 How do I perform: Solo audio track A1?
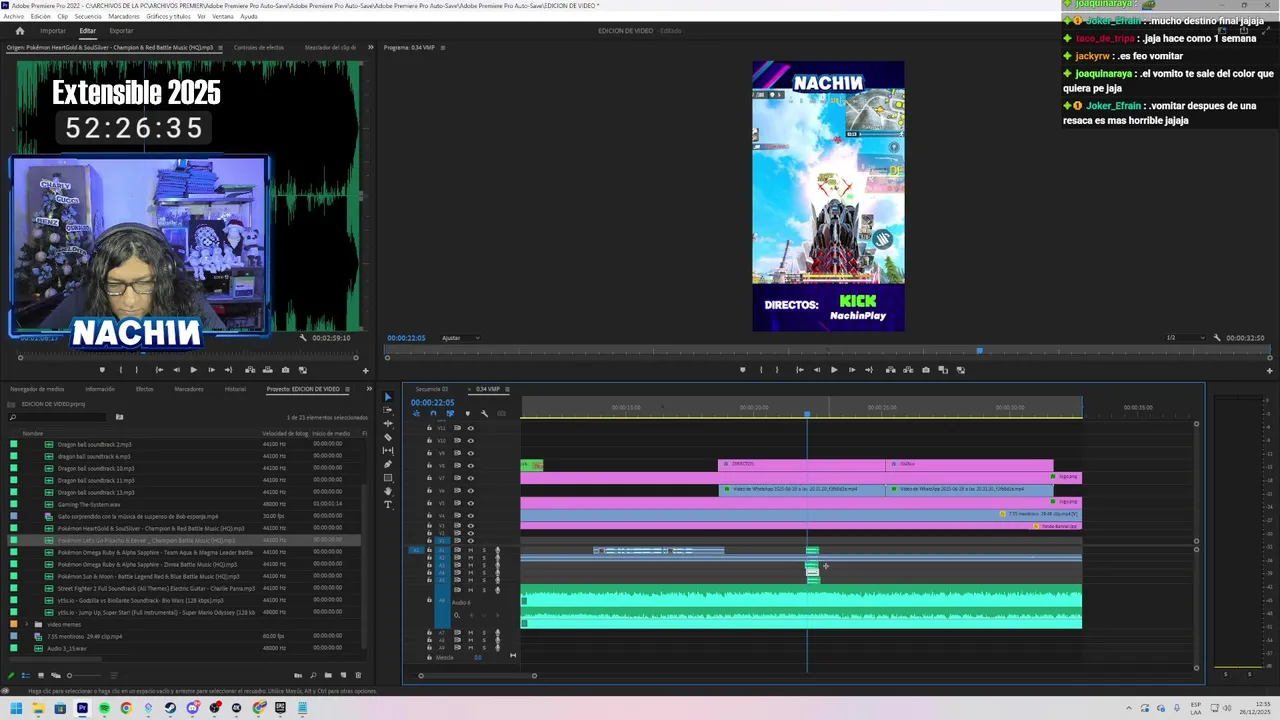484,550
